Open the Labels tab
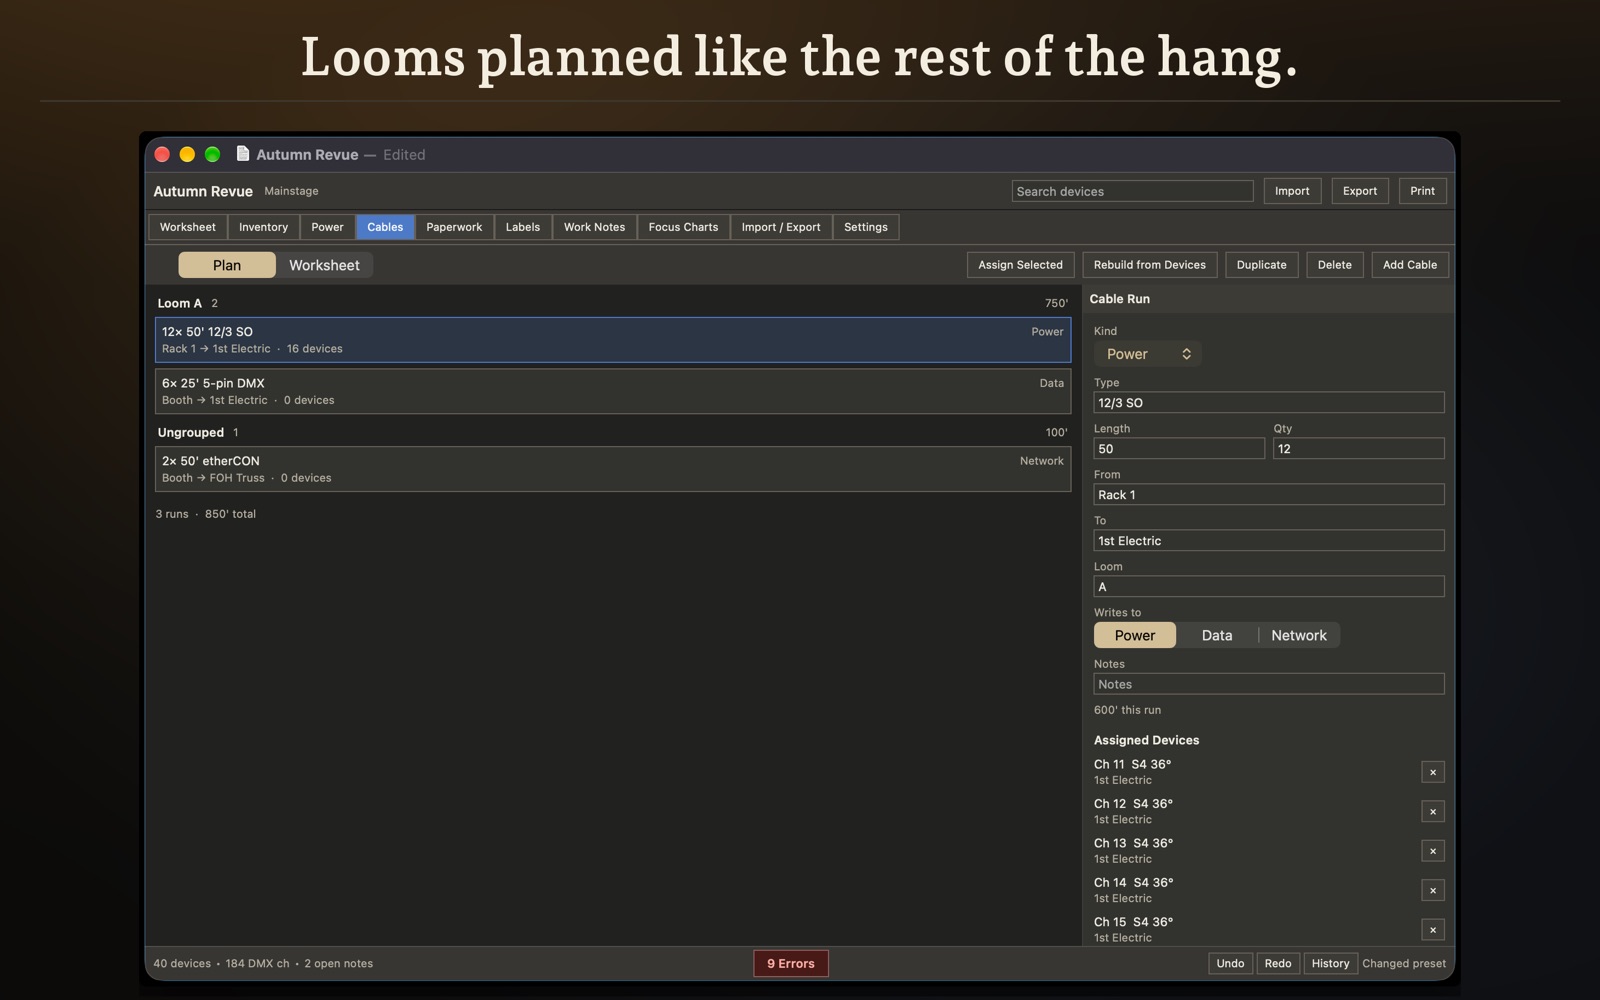This screenshot has width=1600, height=1000. [523, 227]
